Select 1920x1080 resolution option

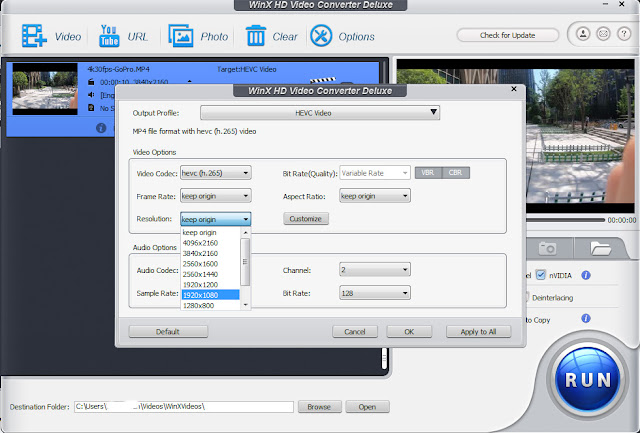(x=211, y=295)
